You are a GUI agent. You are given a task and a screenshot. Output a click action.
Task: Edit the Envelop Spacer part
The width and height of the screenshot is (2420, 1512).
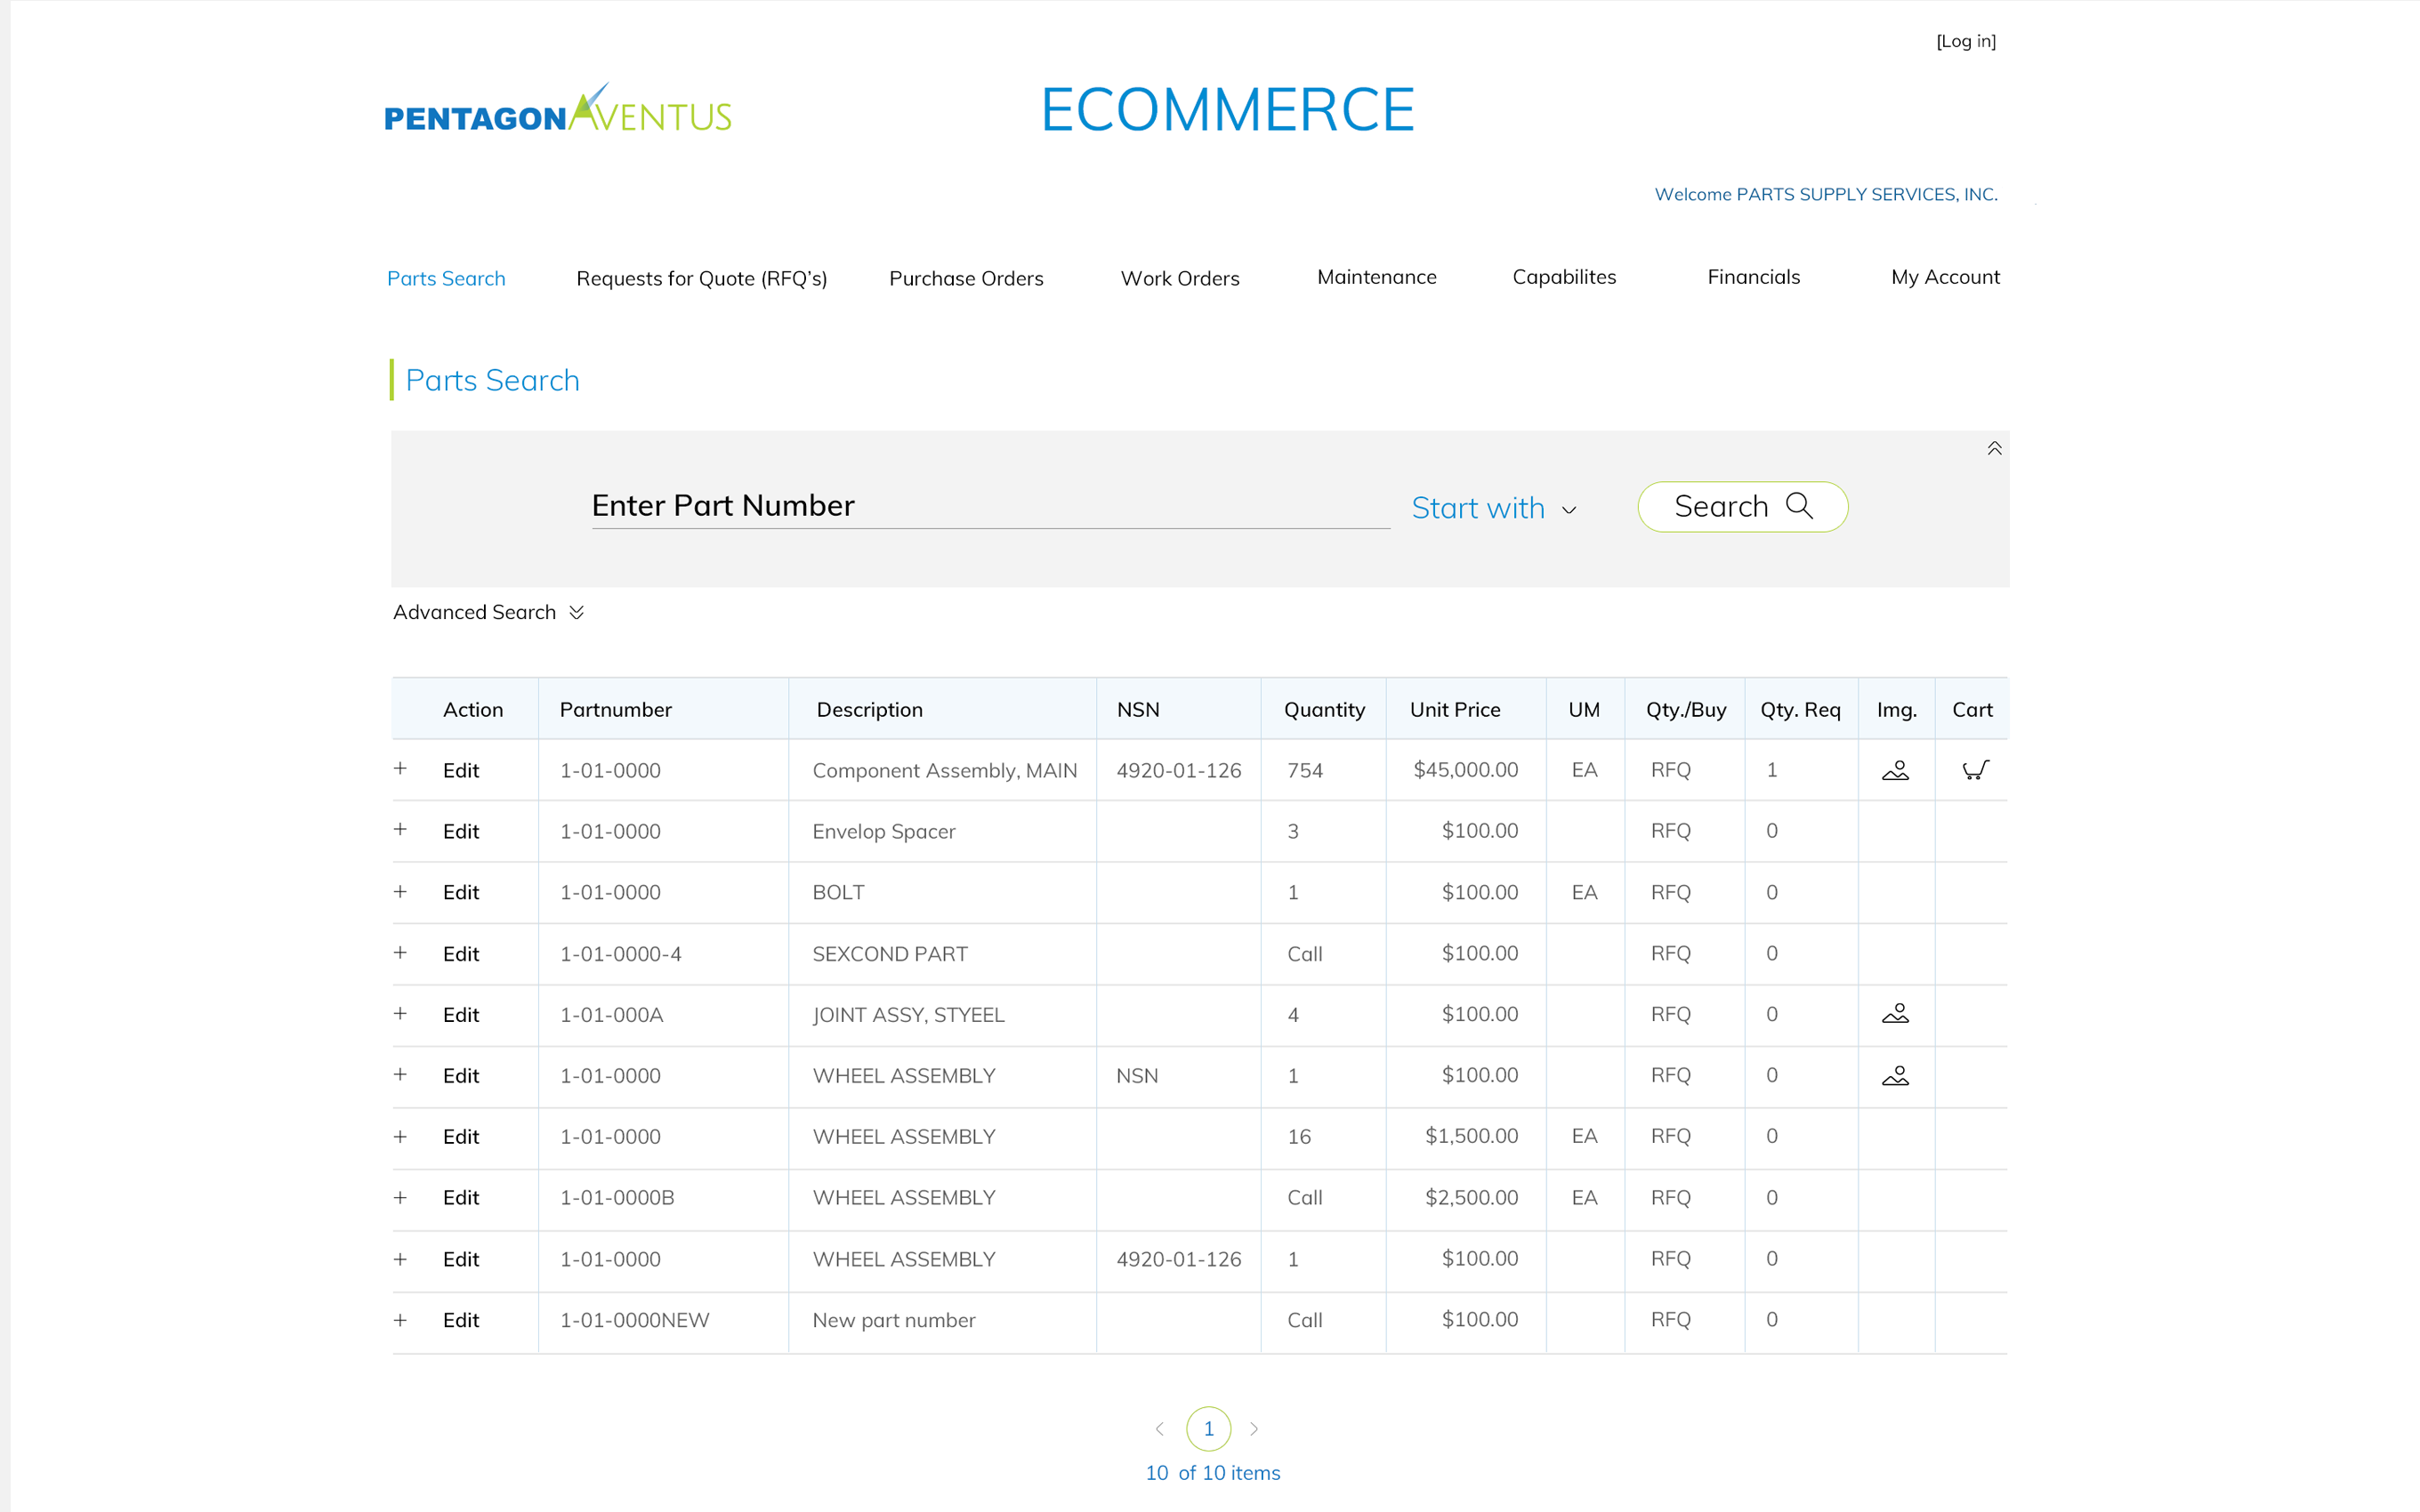pyautogui.click(x=461, y=832)
